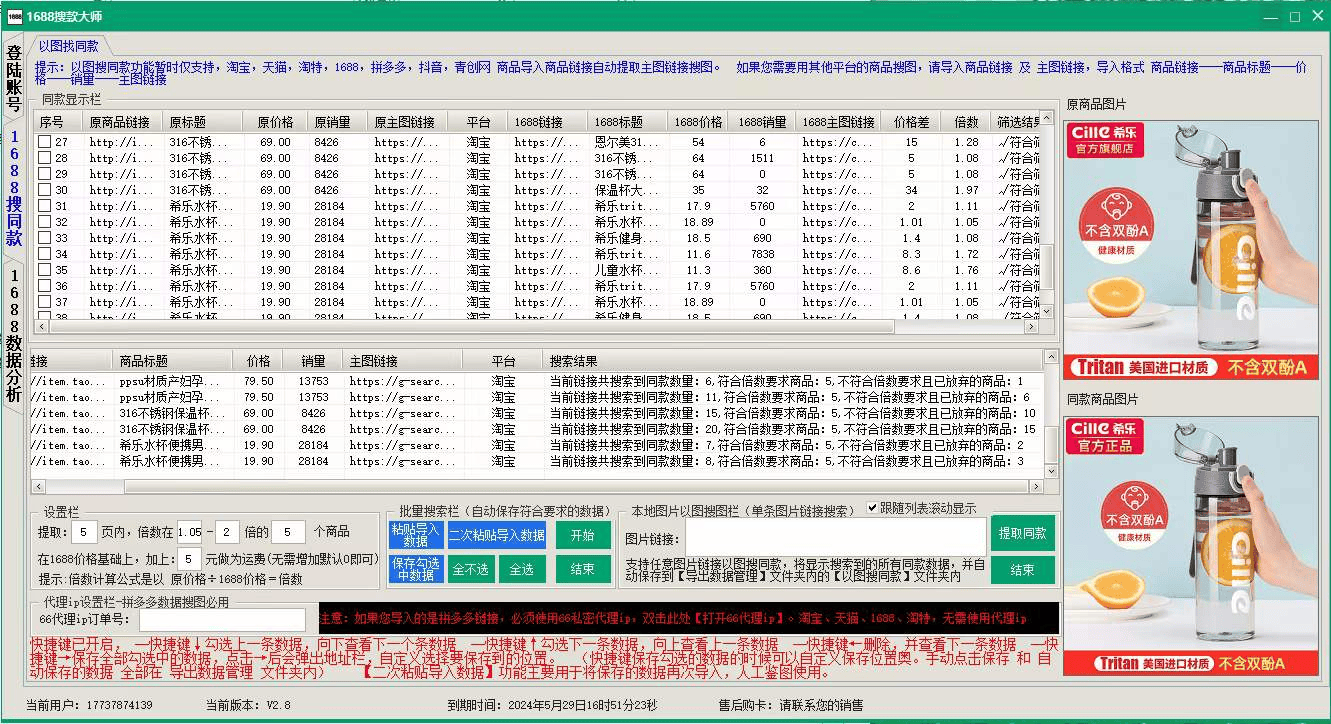Click the 1688 app icon in title bar

click(x=15, y=16)
